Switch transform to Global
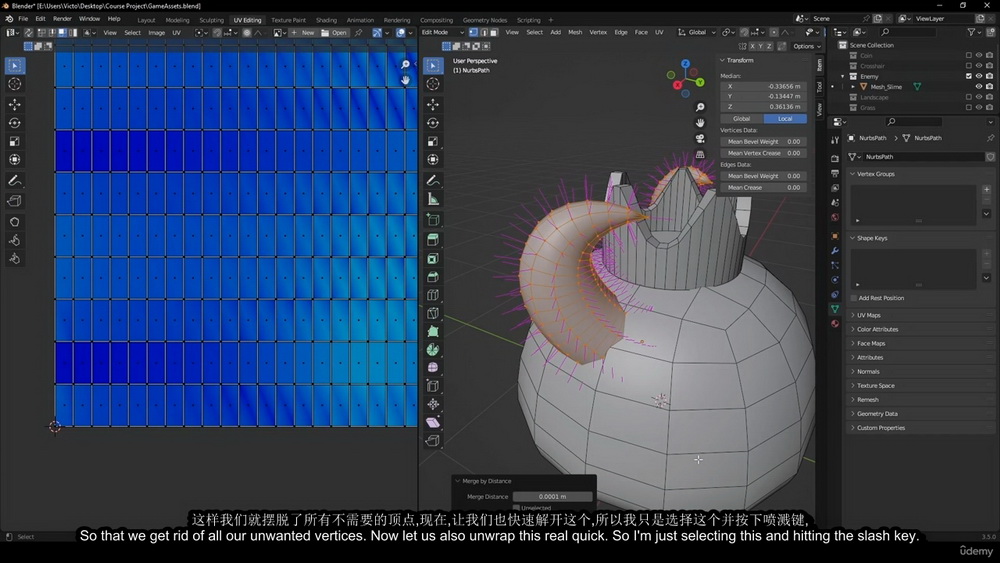This screenshot has height=563, width=1000. (x=742, y=119)
